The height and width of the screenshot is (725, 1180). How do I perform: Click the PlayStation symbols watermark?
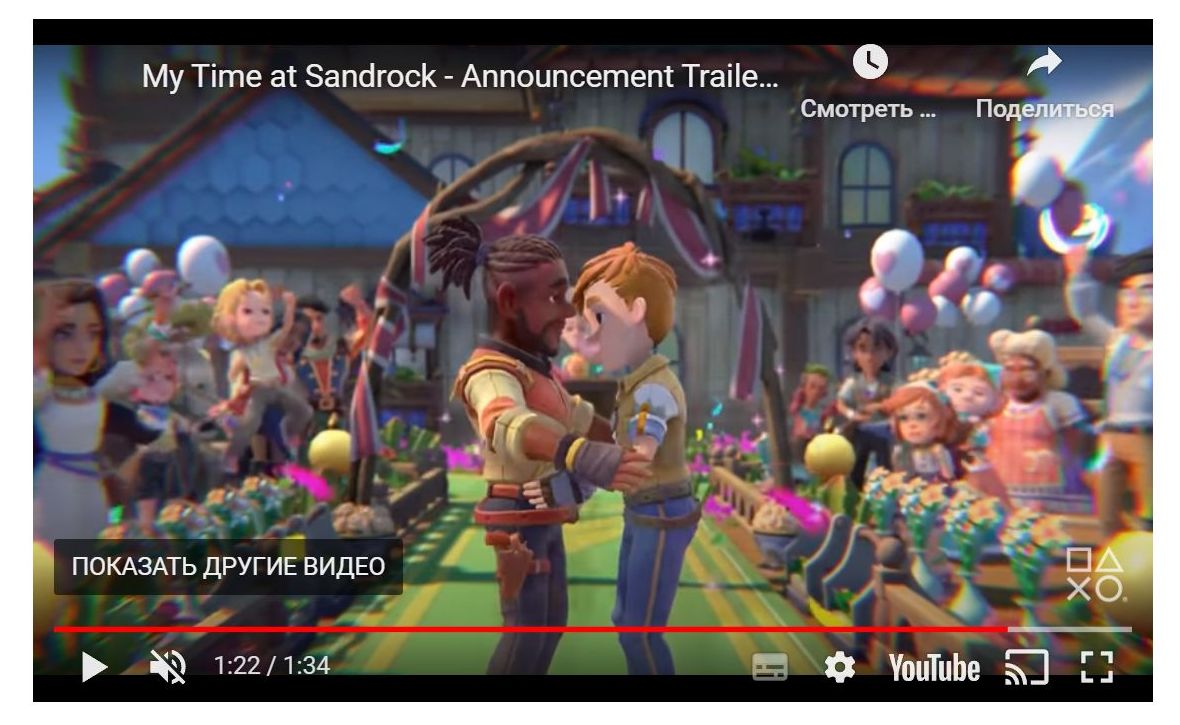tap(1096, 574)
